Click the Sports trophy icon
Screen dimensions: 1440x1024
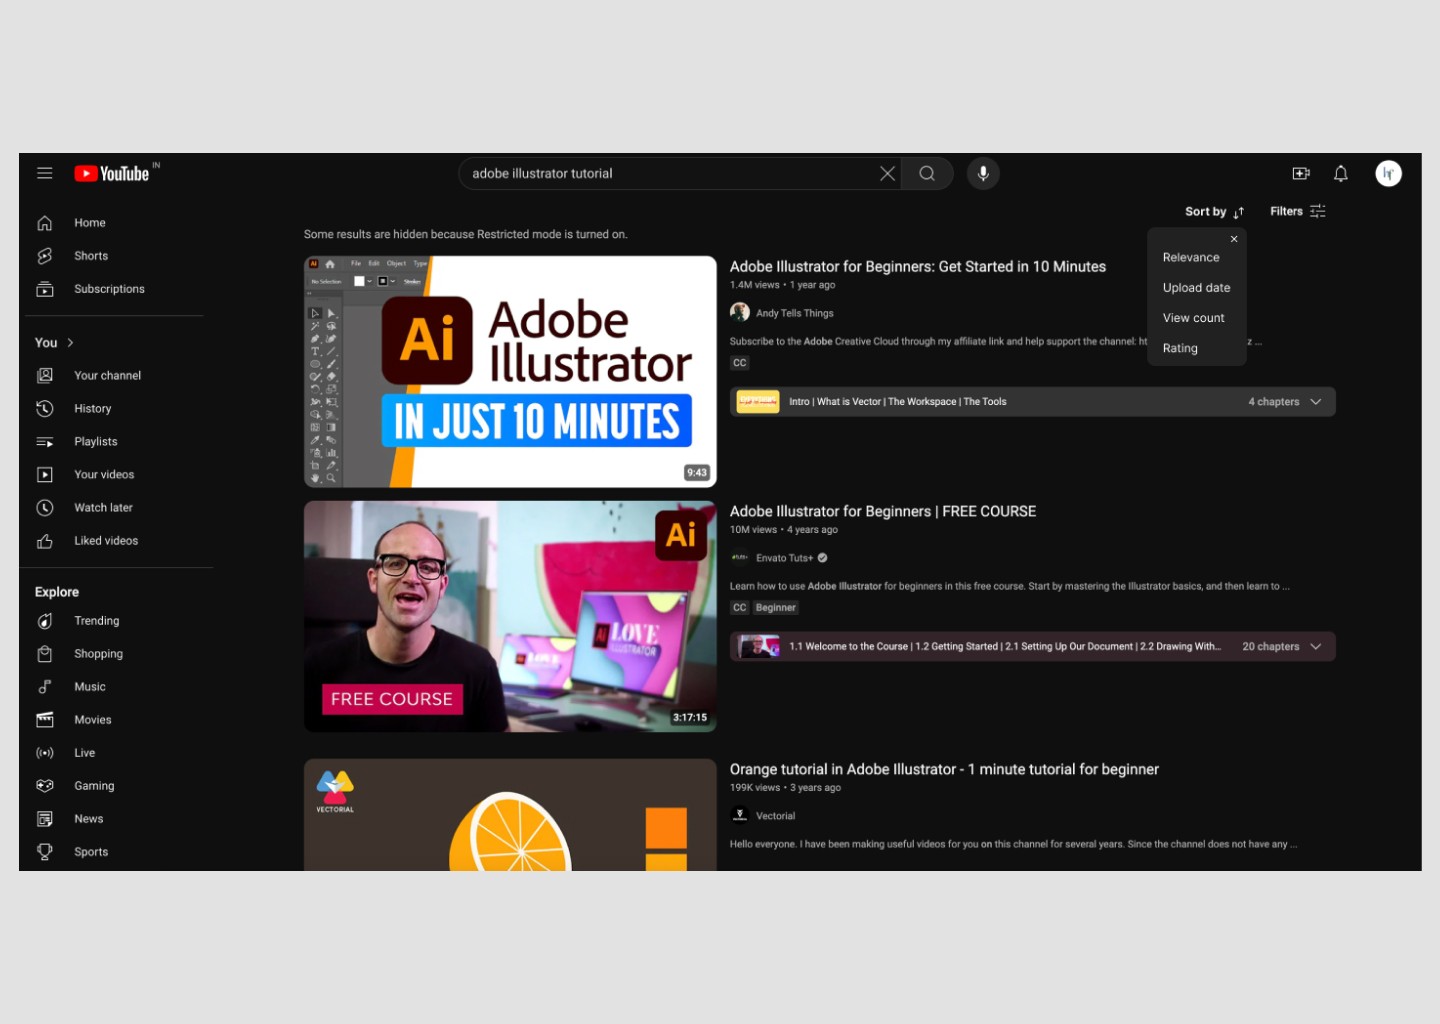(45, 852)
